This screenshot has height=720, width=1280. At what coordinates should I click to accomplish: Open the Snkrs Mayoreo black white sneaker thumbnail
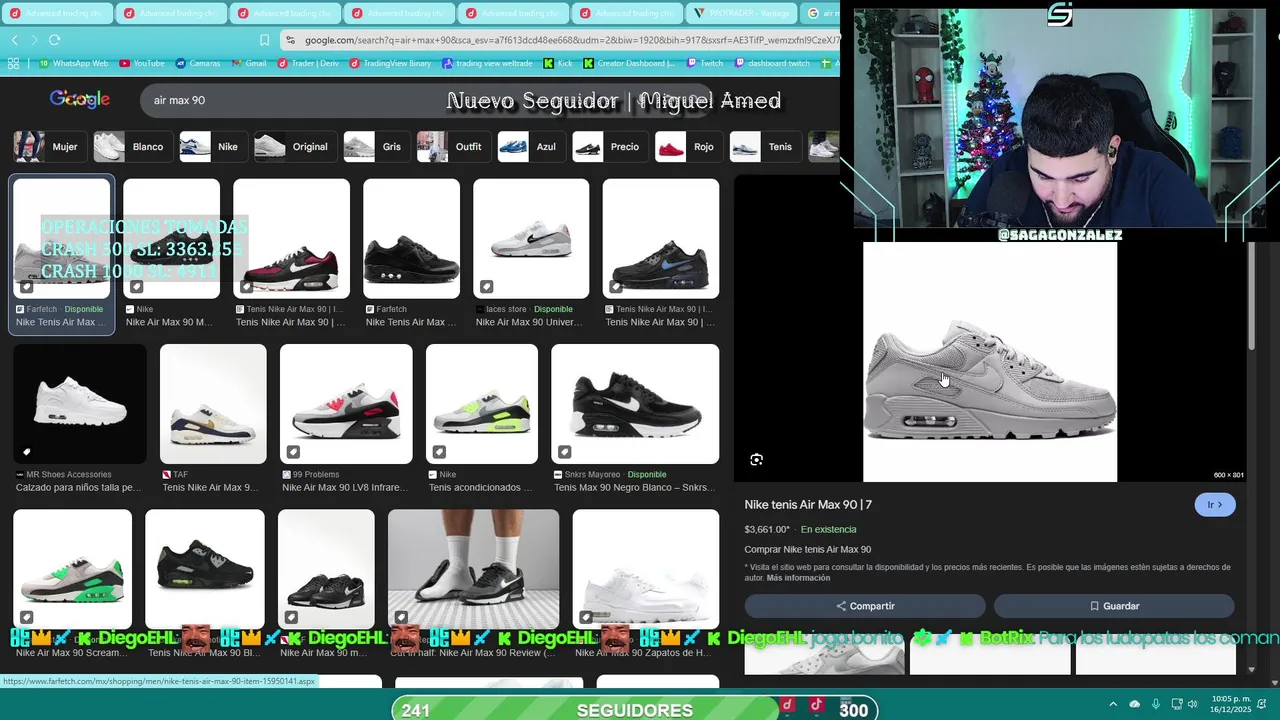click(635, 404)
